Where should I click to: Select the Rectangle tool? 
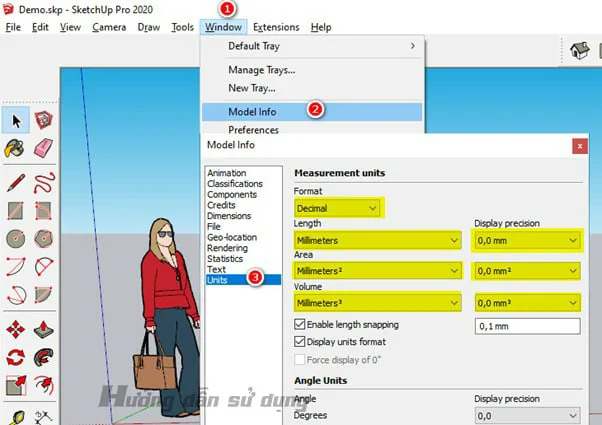pos(15,210)
